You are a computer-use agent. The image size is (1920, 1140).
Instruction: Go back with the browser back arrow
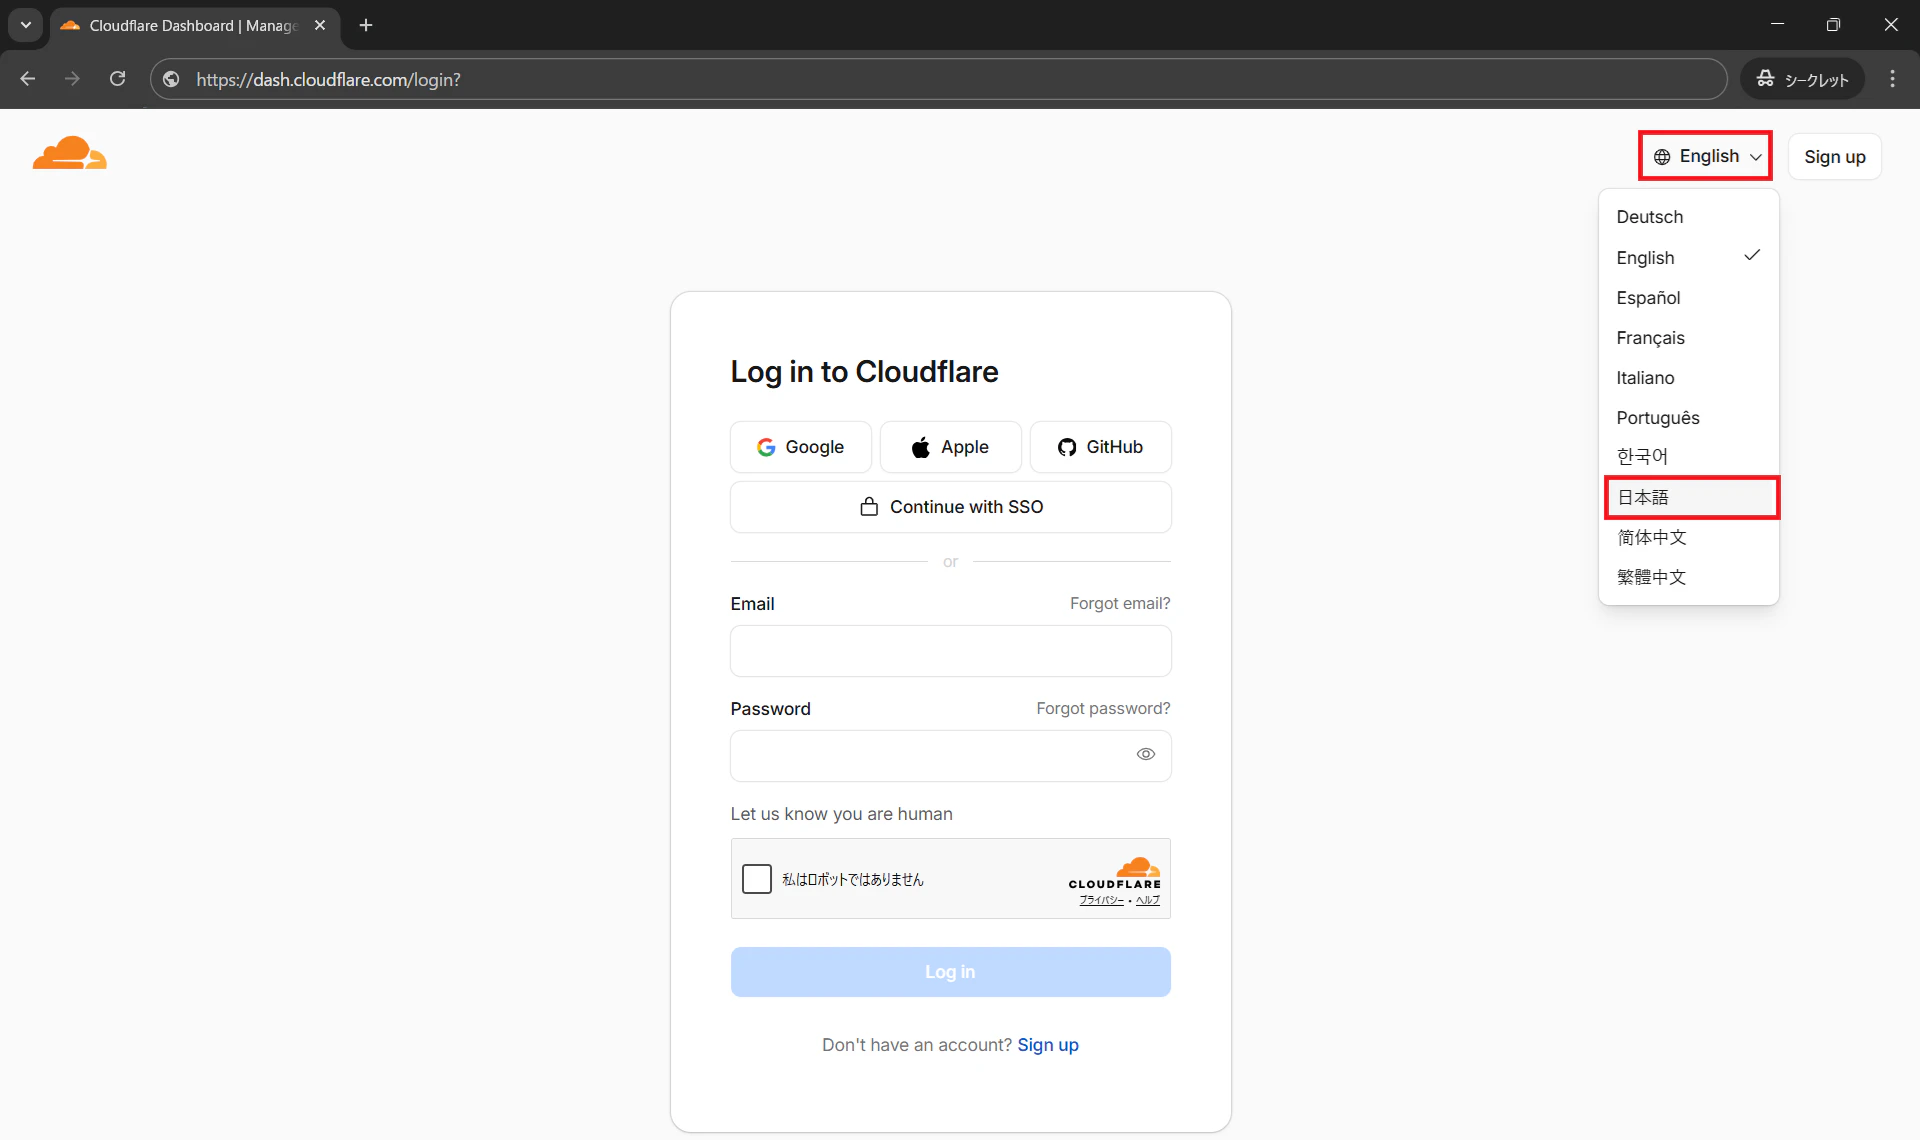[28, 79]
